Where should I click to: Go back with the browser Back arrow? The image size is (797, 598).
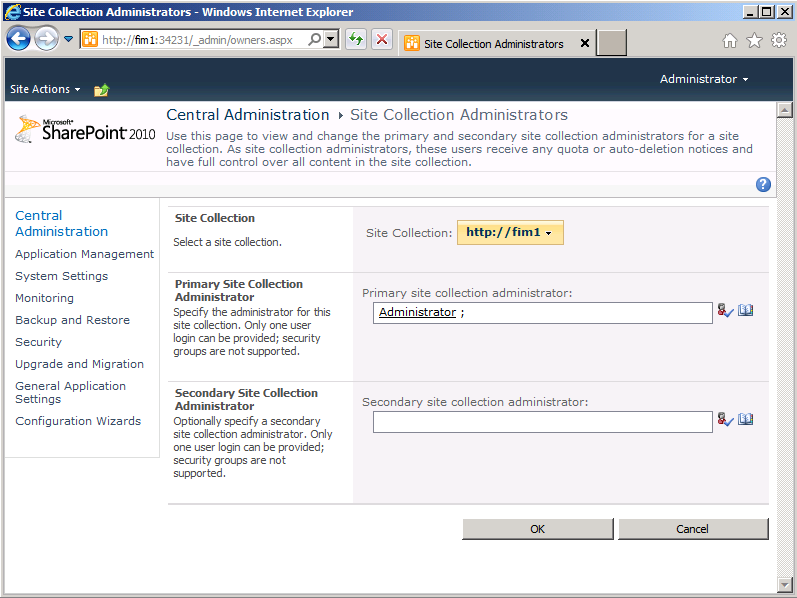coord(18,39)
